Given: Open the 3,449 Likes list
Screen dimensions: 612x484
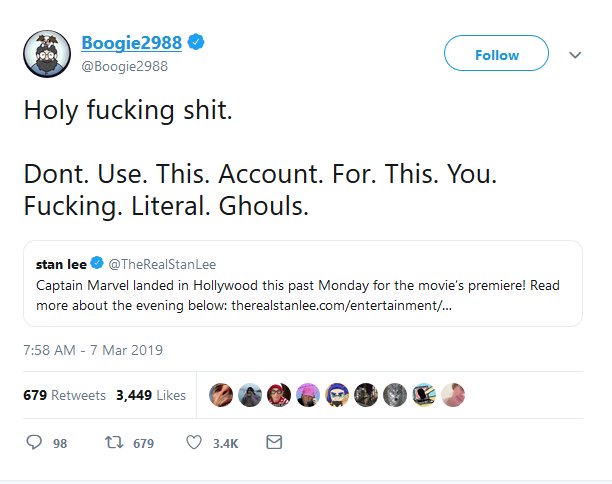Looking at the screenshot, I should (151, 395).
